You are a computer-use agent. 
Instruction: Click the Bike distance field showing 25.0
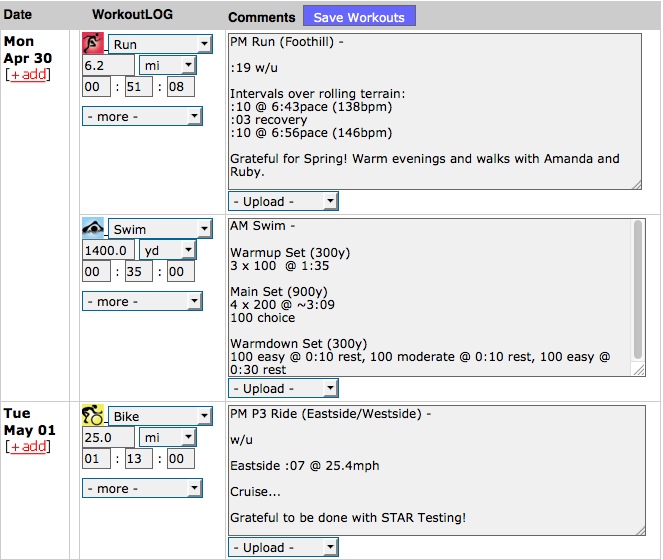pyautogui.click(x=108, y=437)
